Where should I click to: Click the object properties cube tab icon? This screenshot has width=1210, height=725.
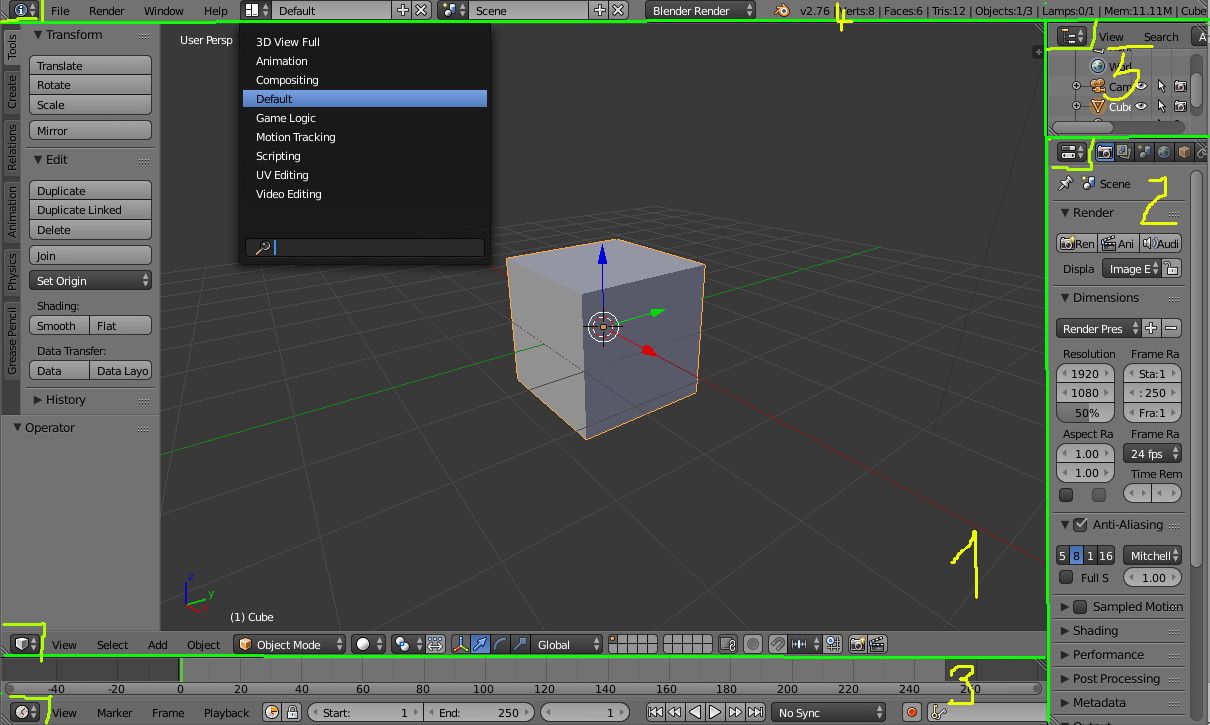tap(1184, 152)
